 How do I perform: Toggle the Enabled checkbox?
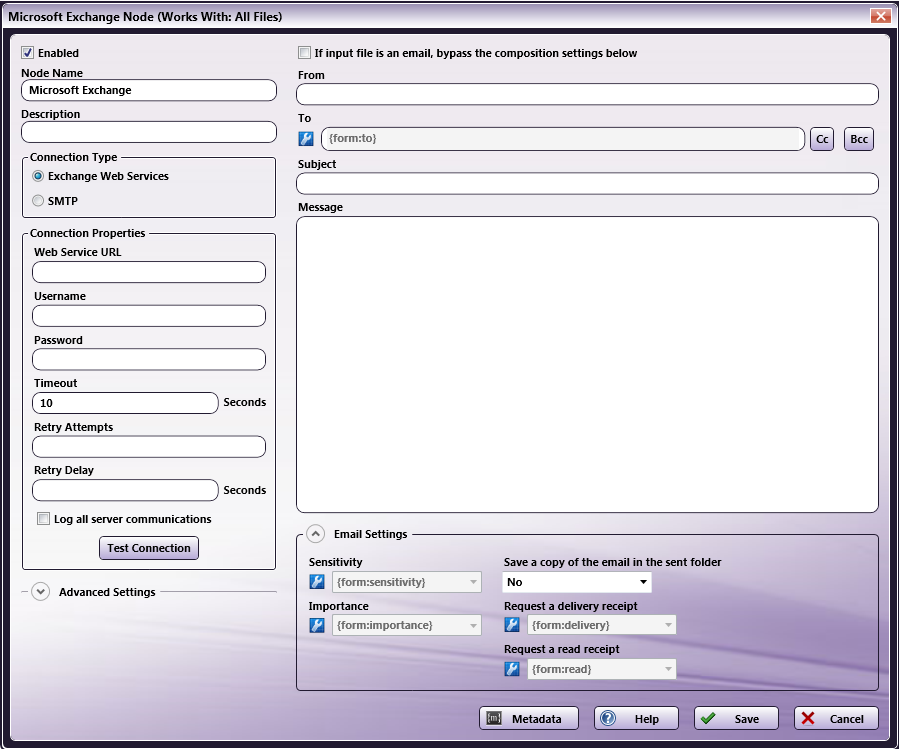point(28,53)
